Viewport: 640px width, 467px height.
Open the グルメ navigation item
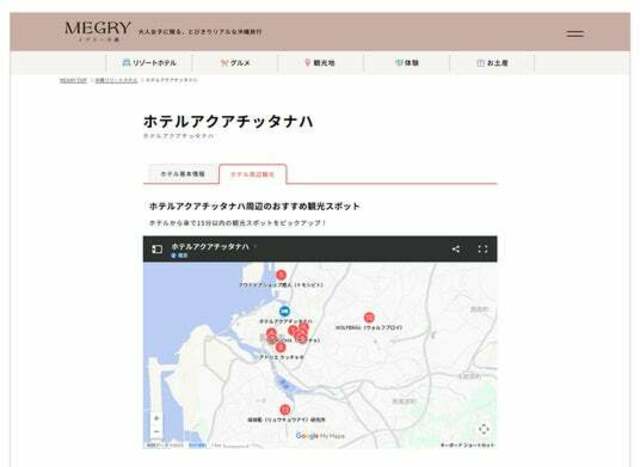coord(235,63)
